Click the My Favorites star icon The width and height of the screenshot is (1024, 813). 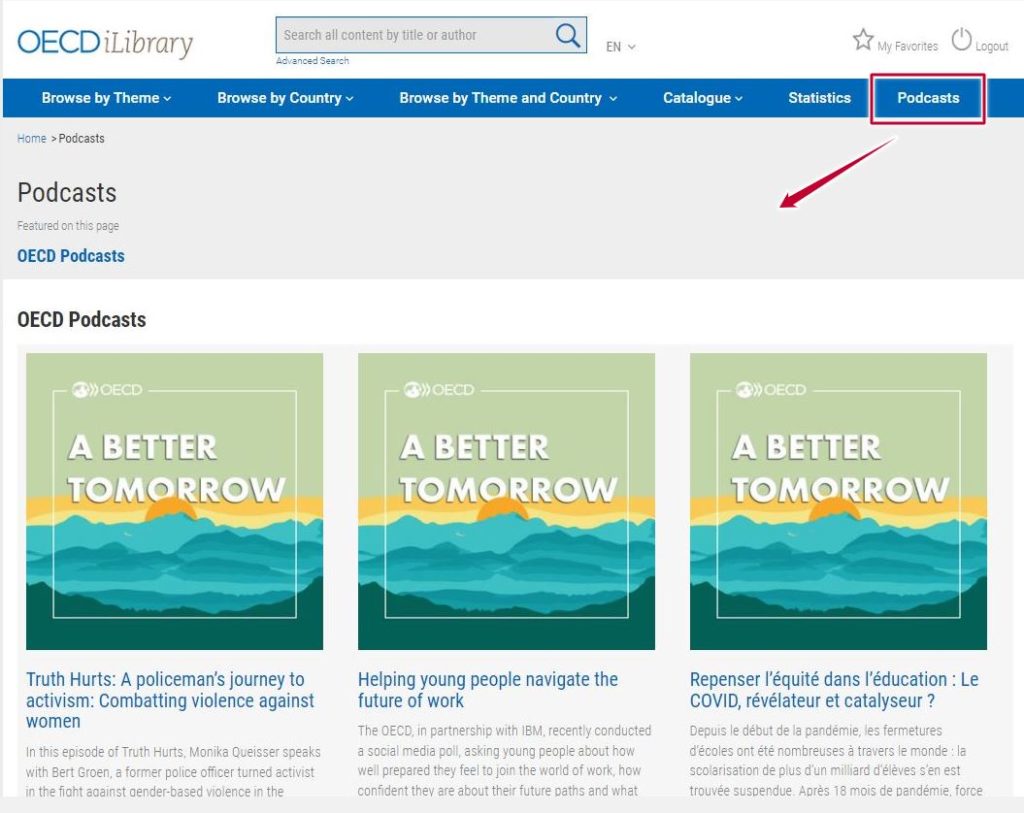click(x=863, y=40)
